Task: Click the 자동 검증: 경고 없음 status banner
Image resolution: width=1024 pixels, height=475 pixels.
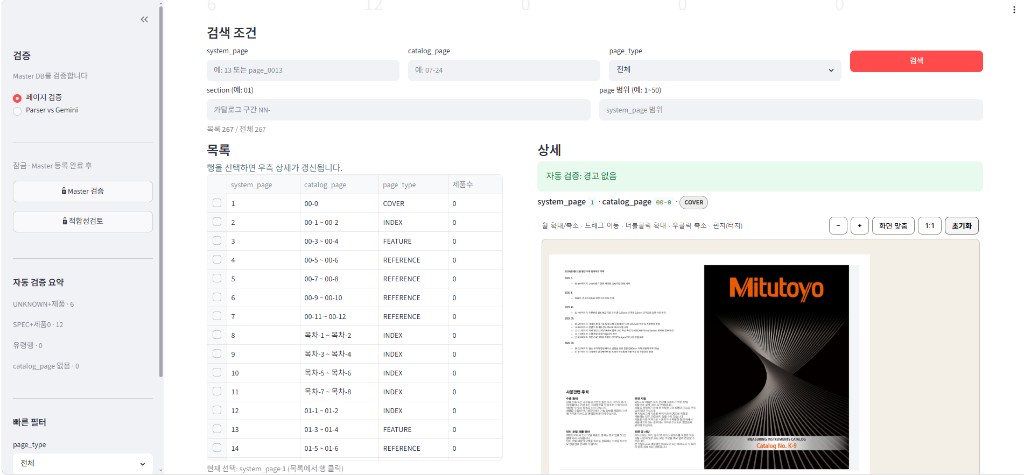Action: point(760,176)
